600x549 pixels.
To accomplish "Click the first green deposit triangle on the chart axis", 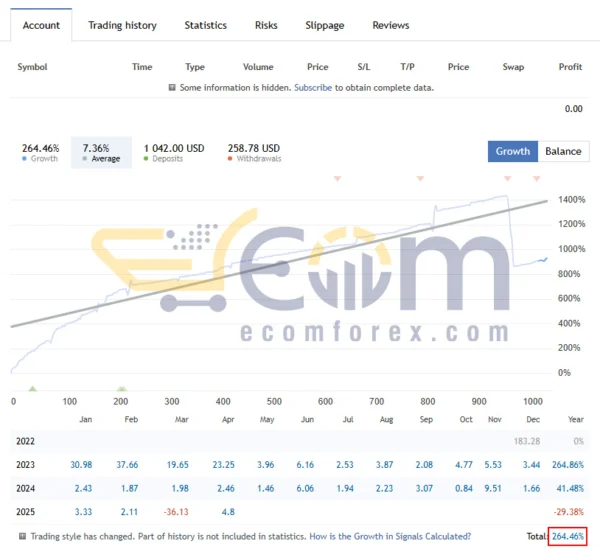I will [x=32, y=388].
